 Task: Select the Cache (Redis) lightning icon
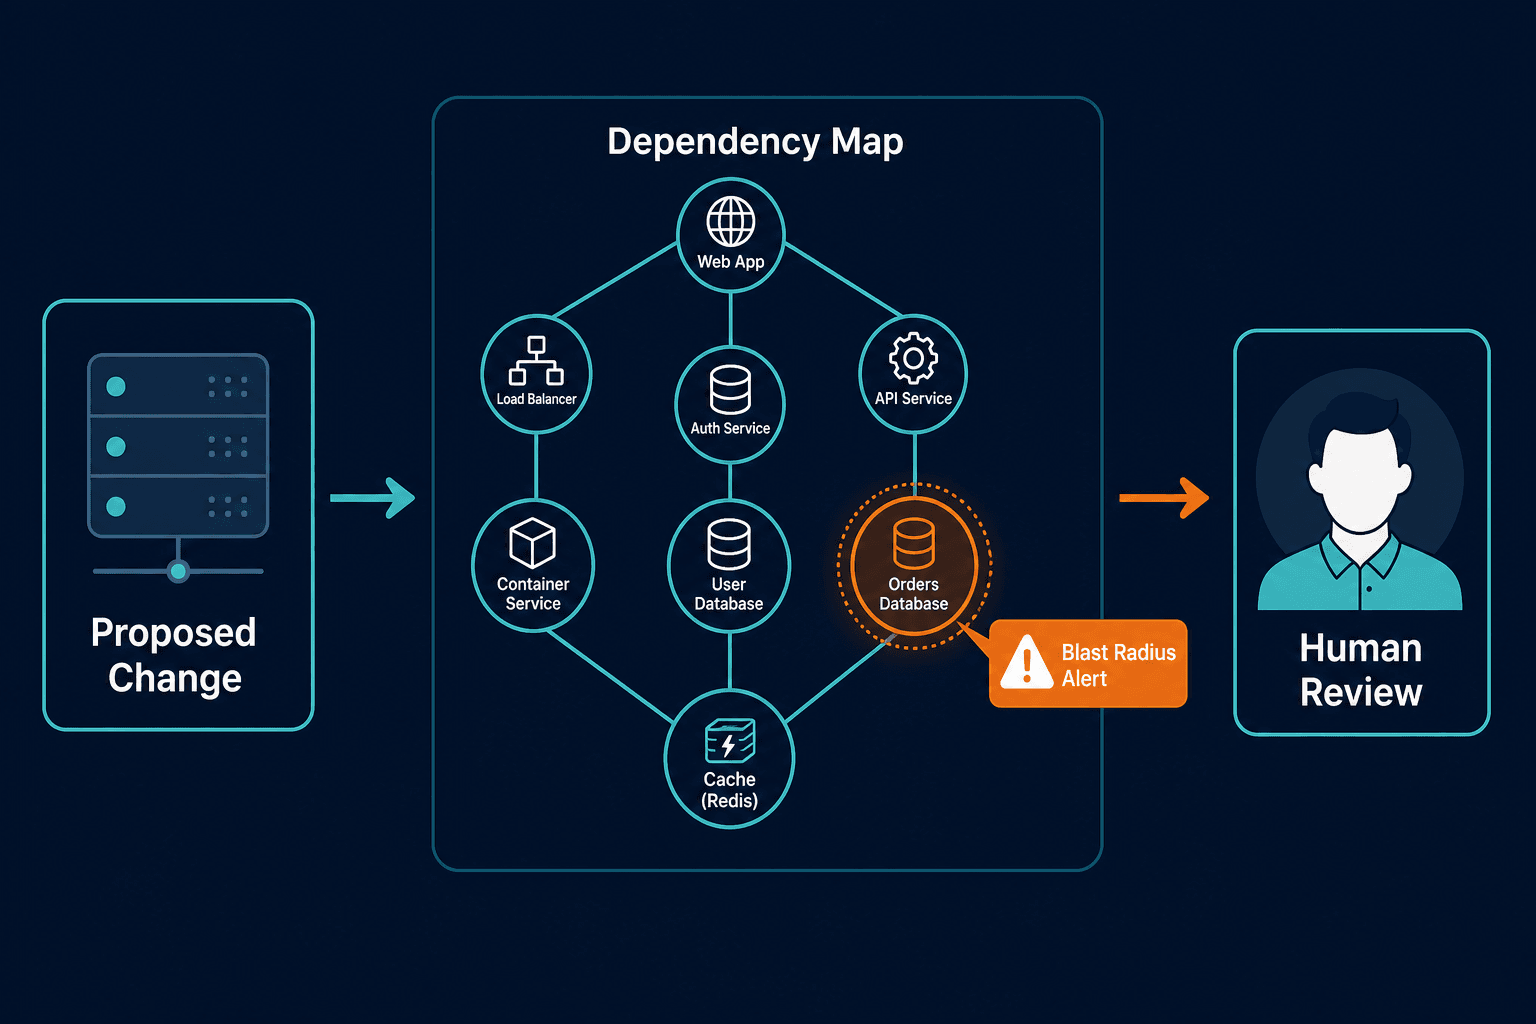(730, 741)
